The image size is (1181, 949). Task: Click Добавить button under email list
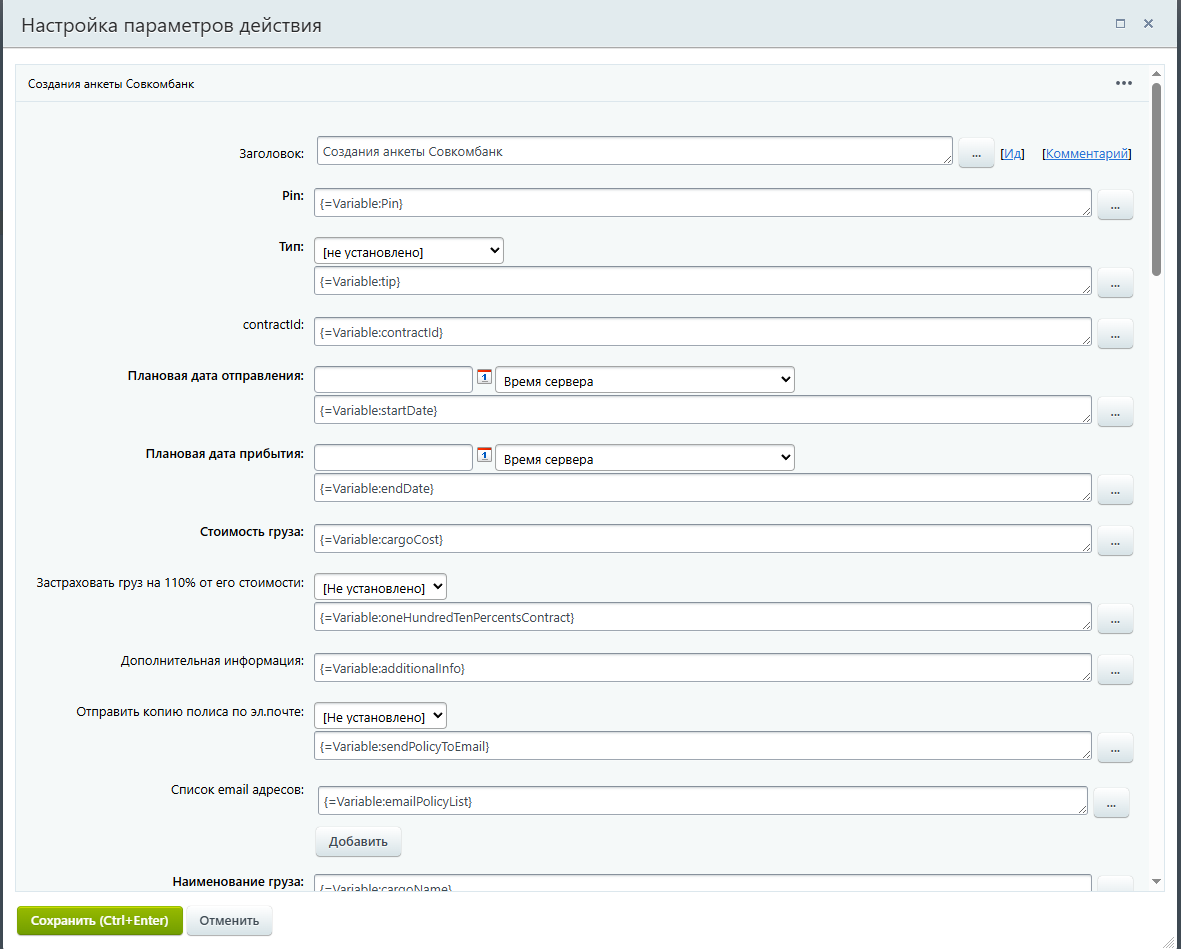pos(358,842)
